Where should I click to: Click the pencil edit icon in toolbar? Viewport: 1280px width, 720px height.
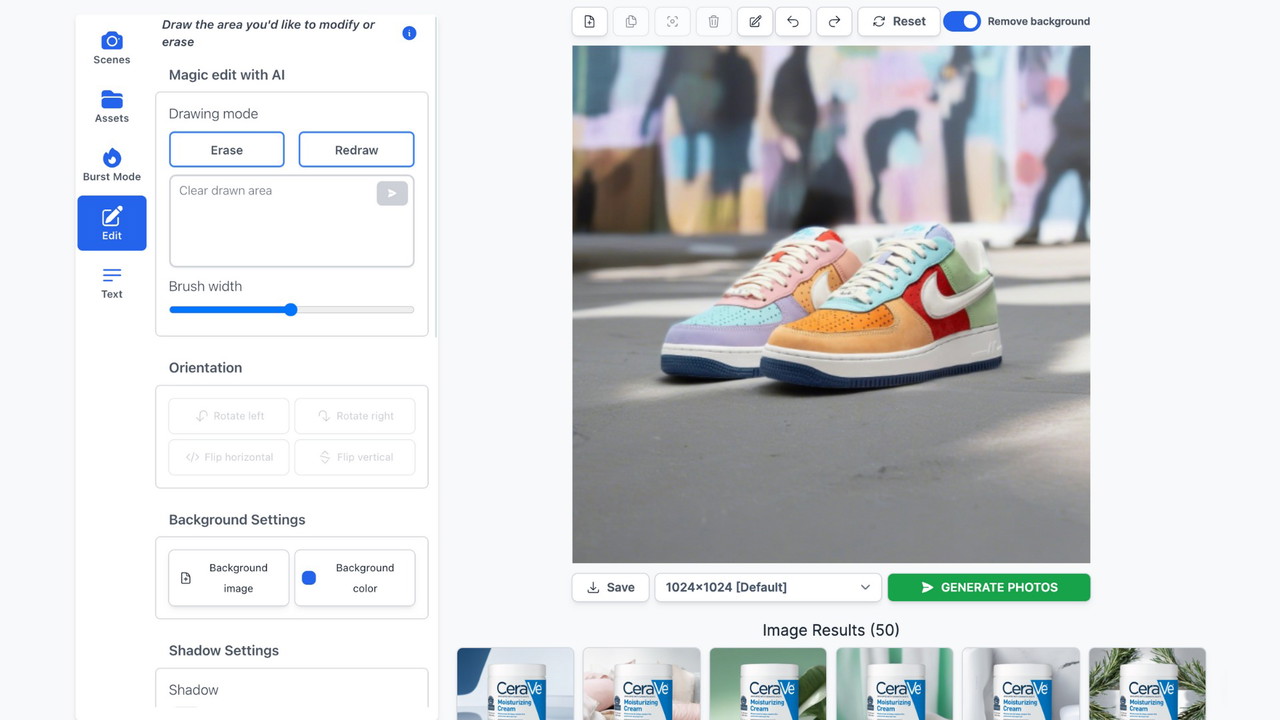[x=755, y=21]
